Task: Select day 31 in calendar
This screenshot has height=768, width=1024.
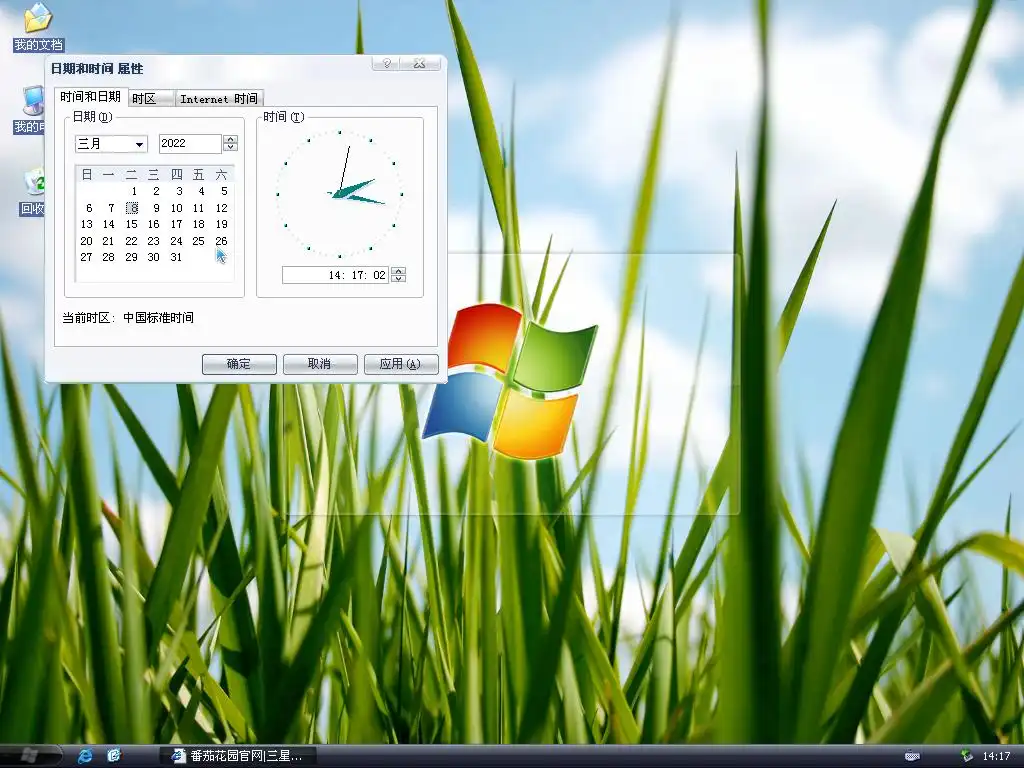Action: [176, 257]
